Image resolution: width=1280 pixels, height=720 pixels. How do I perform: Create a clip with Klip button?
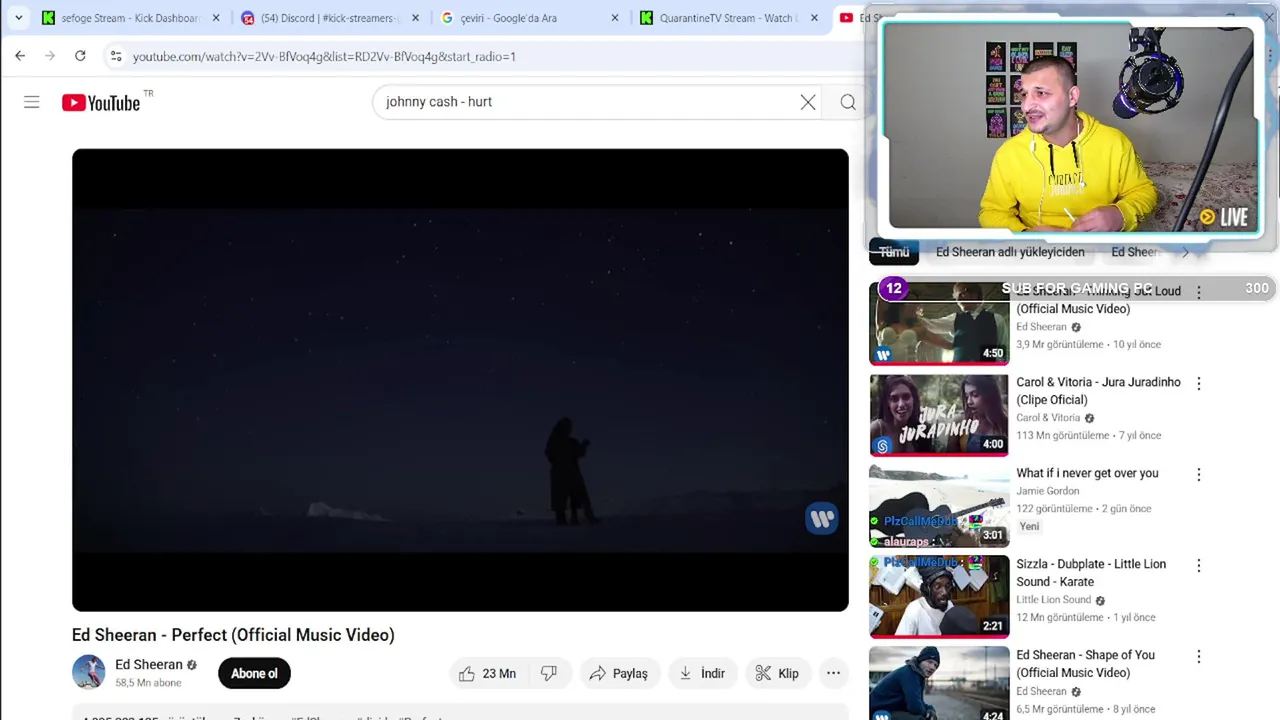pyautogui.click(x=777, y=673)
